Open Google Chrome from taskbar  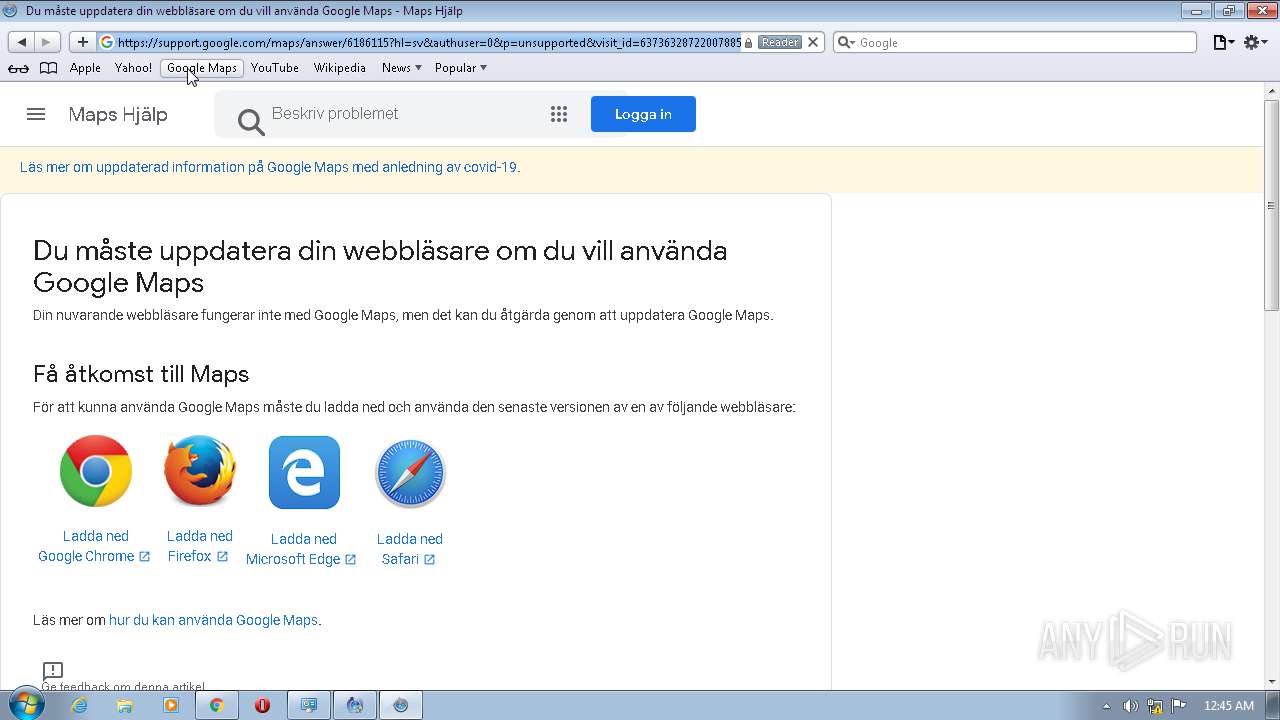click(216, 705)
